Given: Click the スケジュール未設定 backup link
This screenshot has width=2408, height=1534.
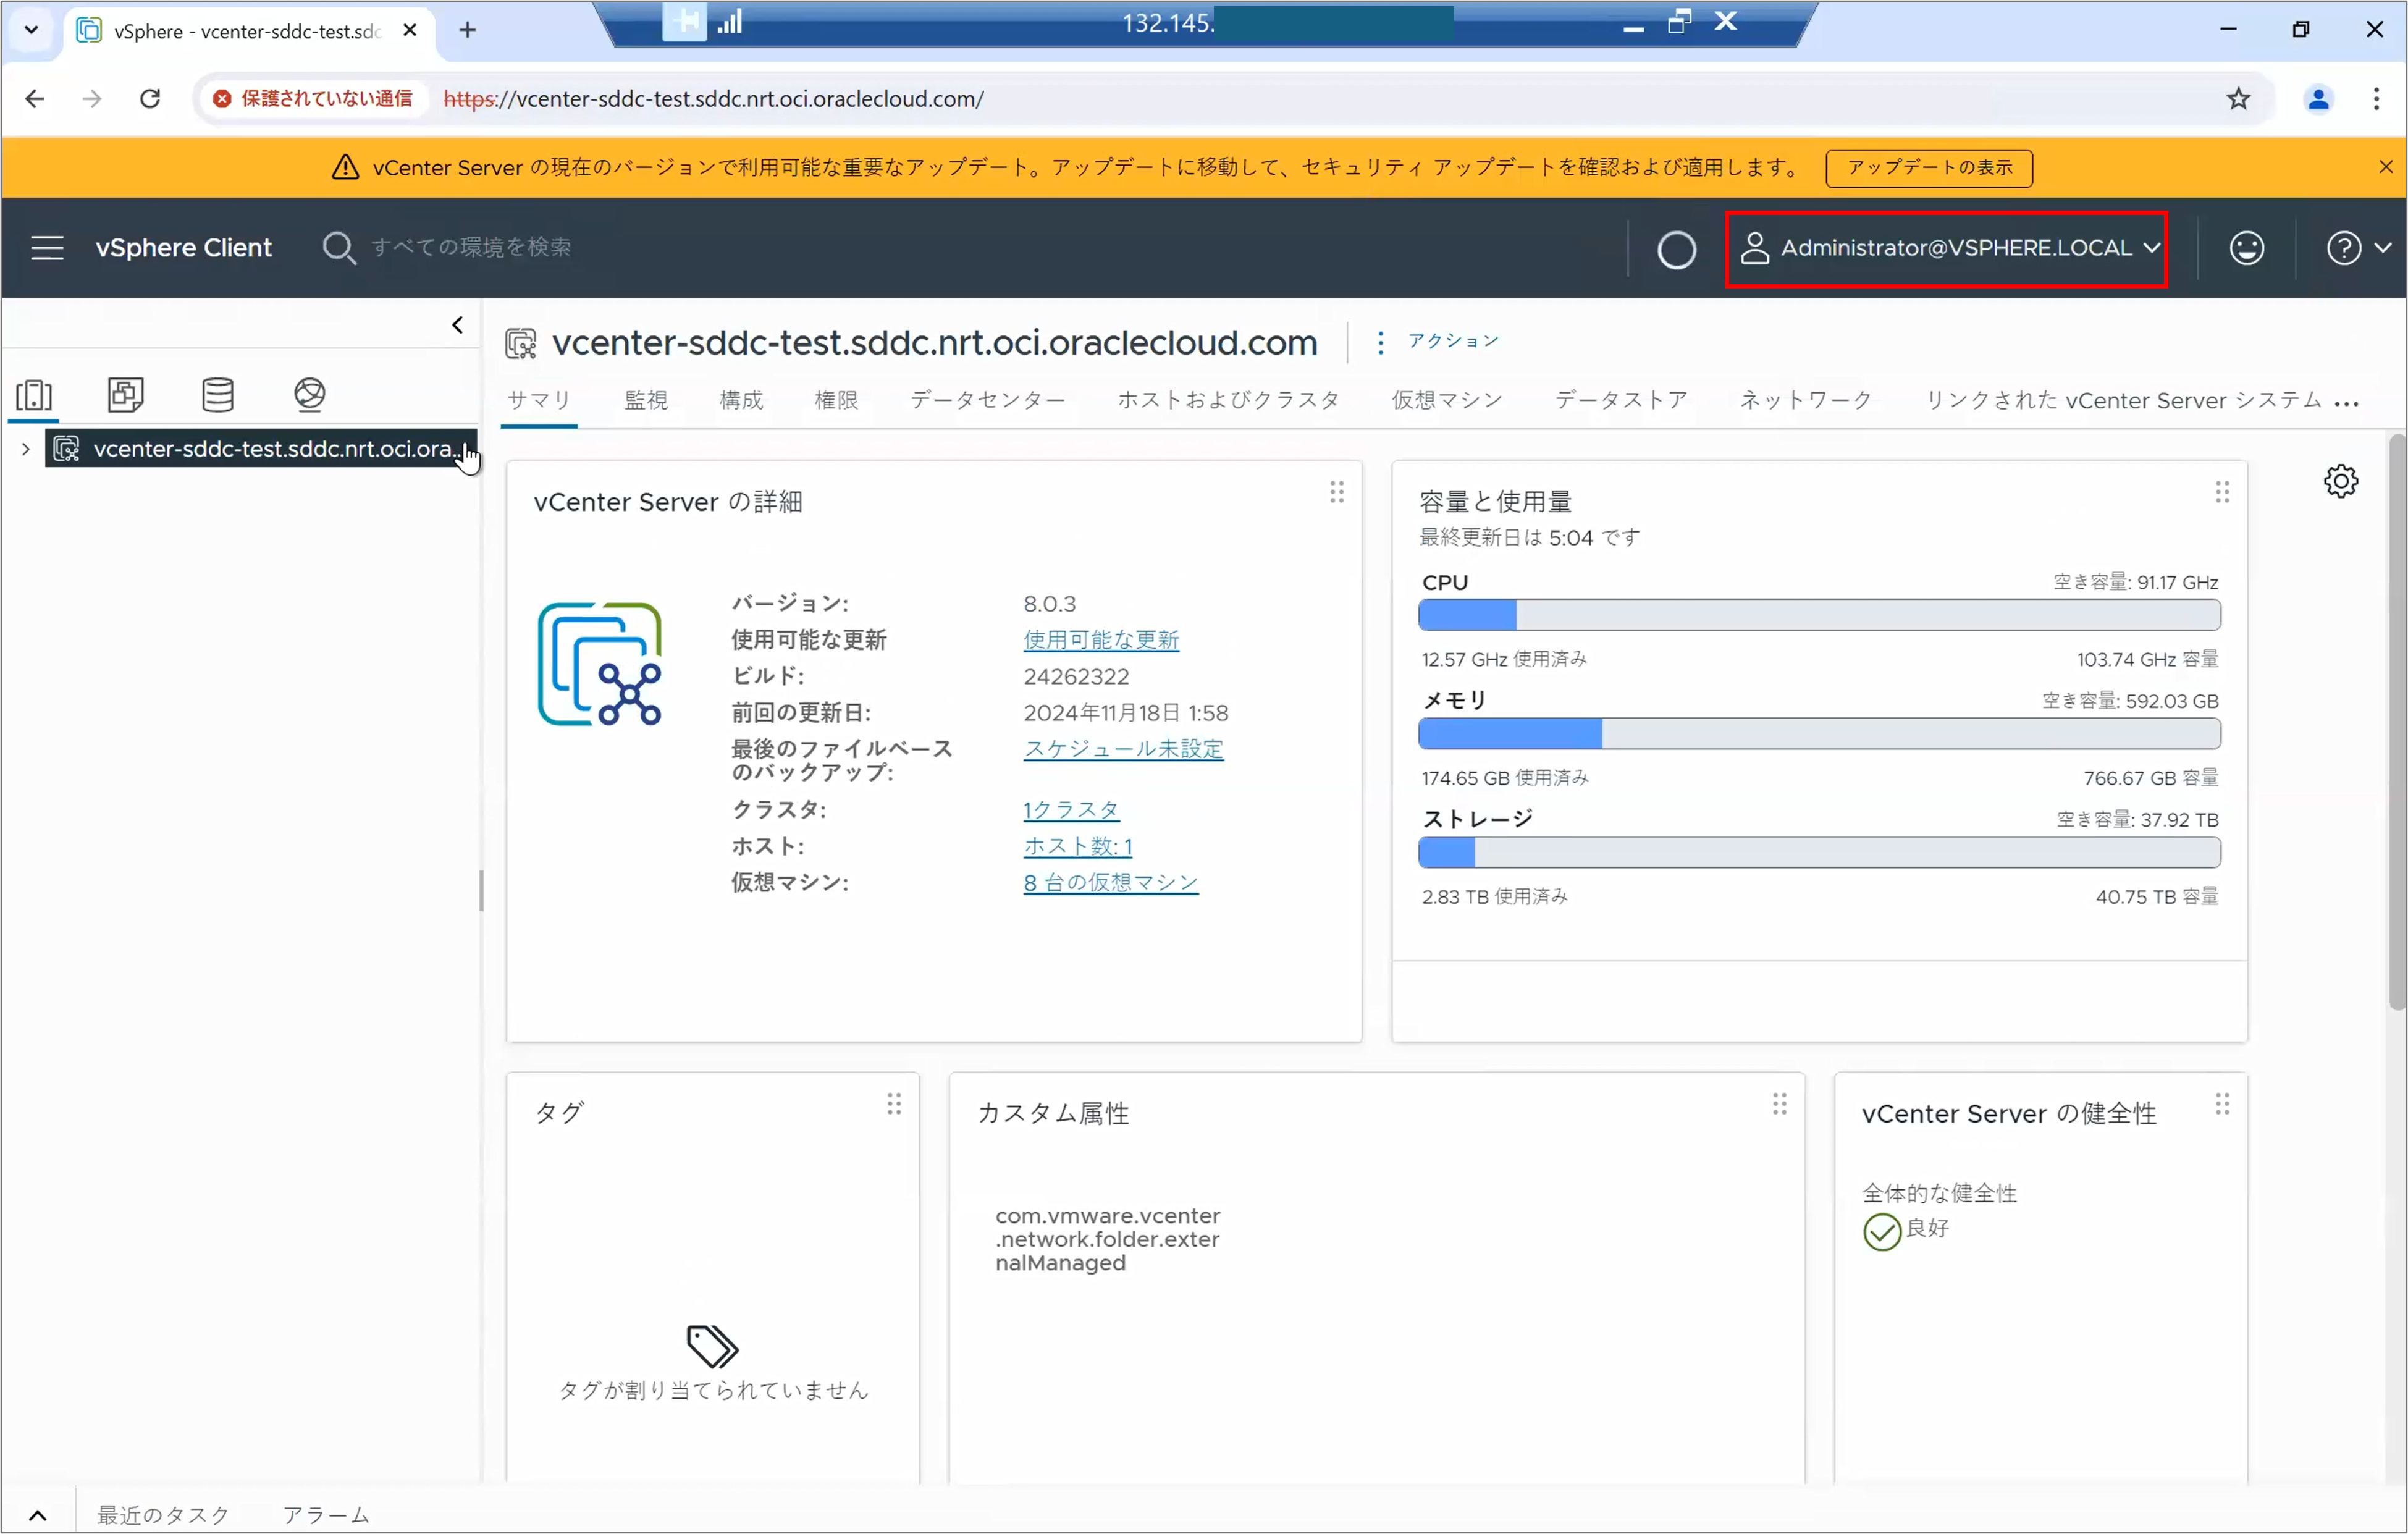Looking at the screenshot, I should pyautogui.click(x=1123, y=749).
